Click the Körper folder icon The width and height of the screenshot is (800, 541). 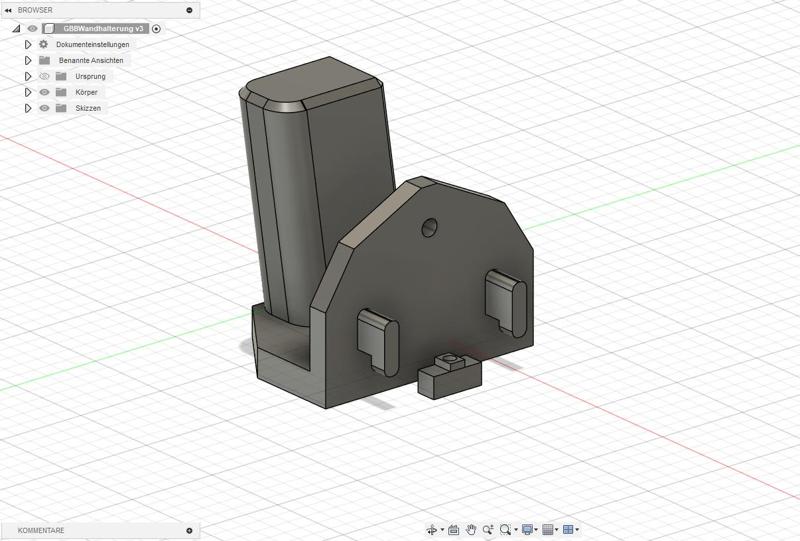61,92
